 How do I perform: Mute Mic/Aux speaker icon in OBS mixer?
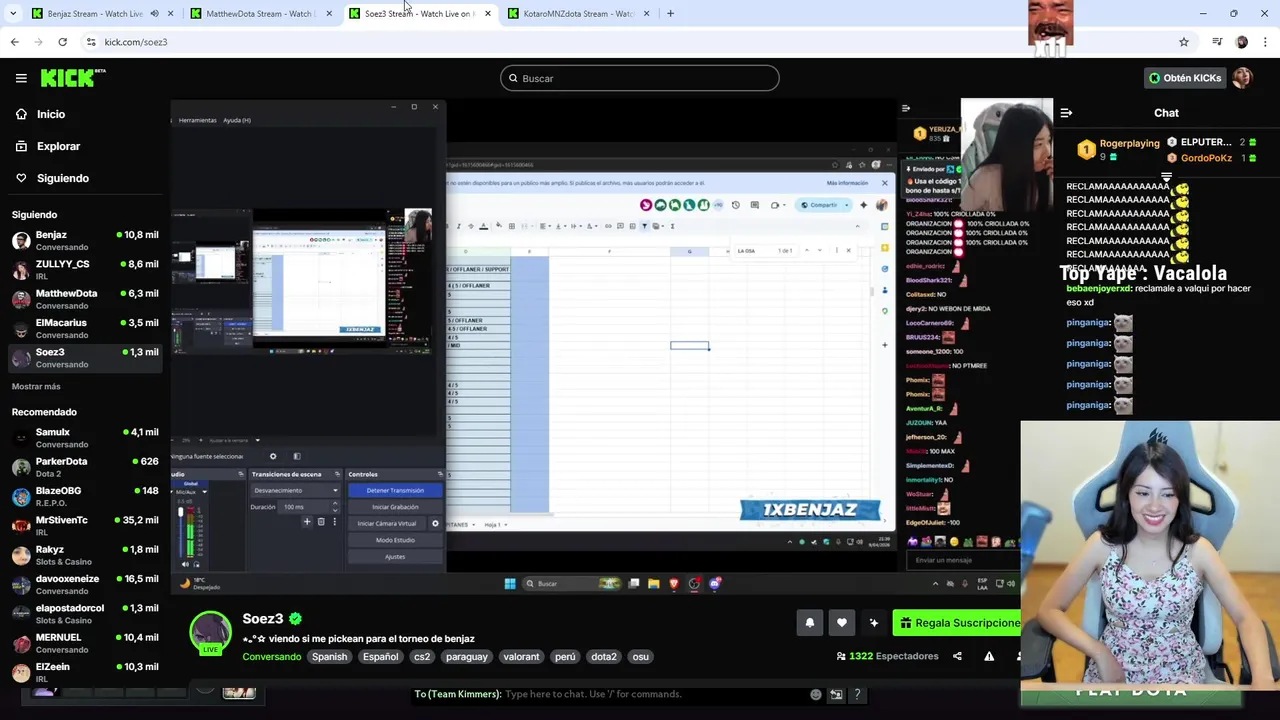(x=185, y=565)
